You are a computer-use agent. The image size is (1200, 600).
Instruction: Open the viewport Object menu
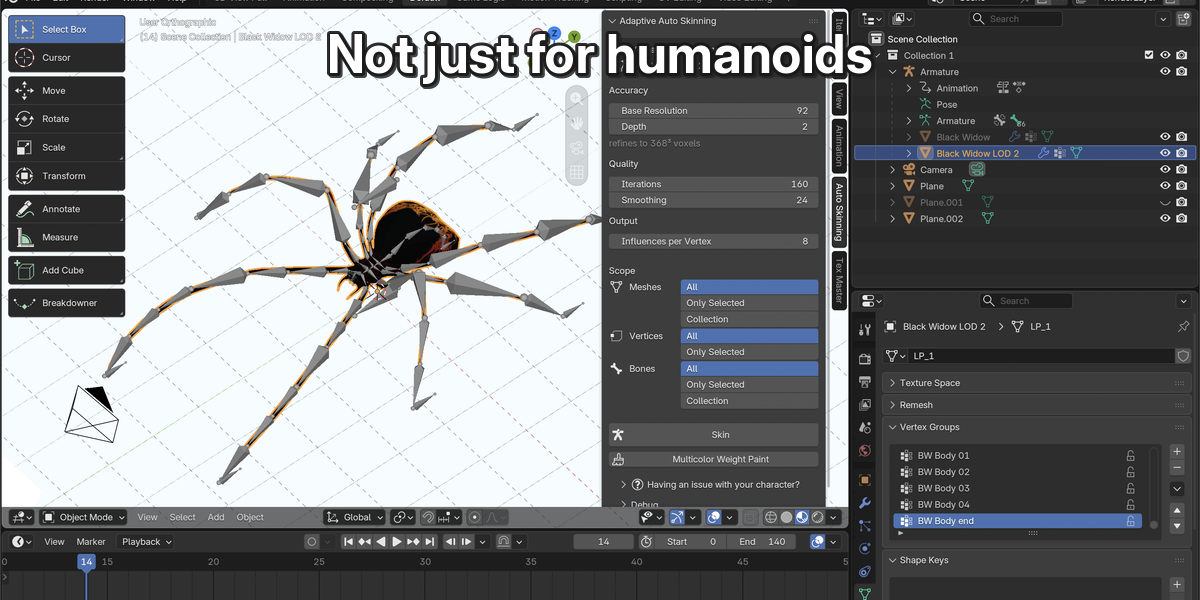[250, 517]
